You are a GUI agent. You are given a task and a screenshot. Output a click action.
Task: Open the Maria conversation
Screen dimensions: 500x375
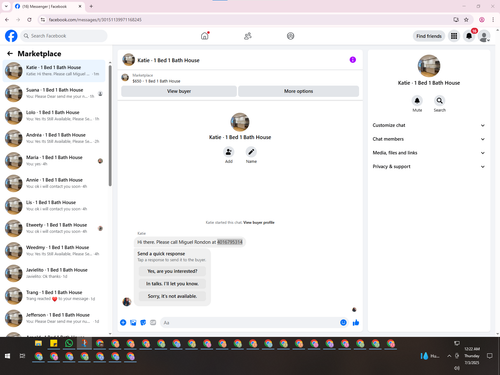[54, 161]
